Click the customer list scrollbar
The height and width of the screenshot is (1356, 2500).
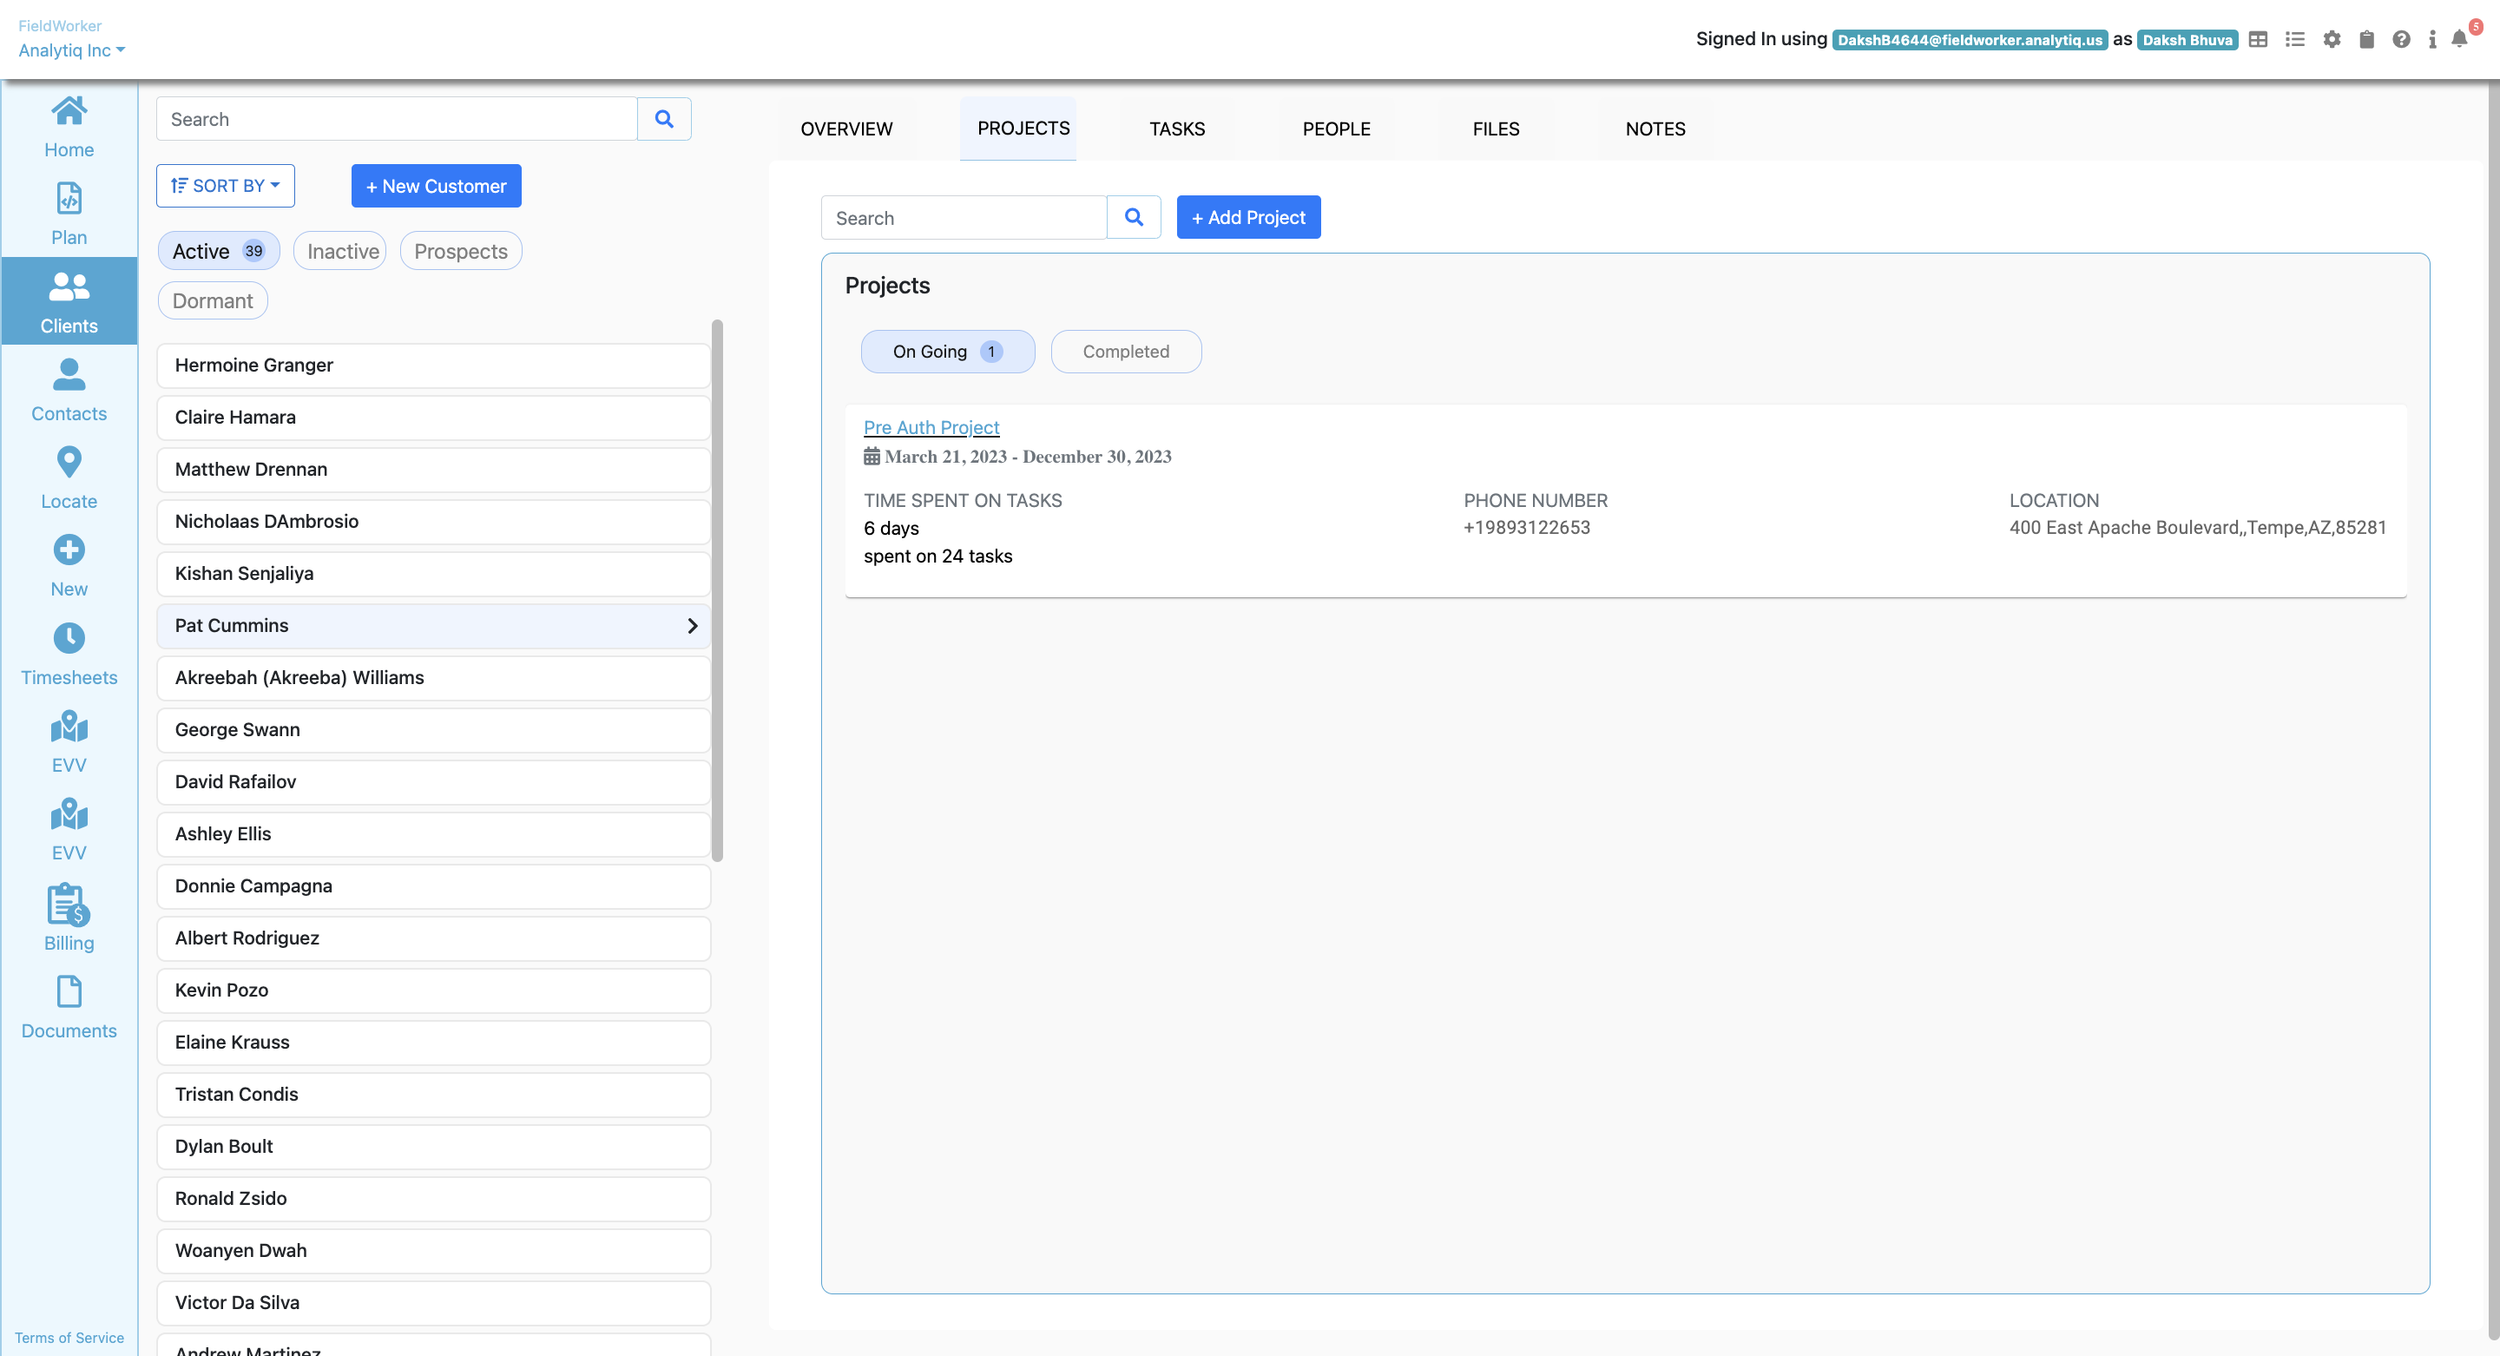point(717,590)
